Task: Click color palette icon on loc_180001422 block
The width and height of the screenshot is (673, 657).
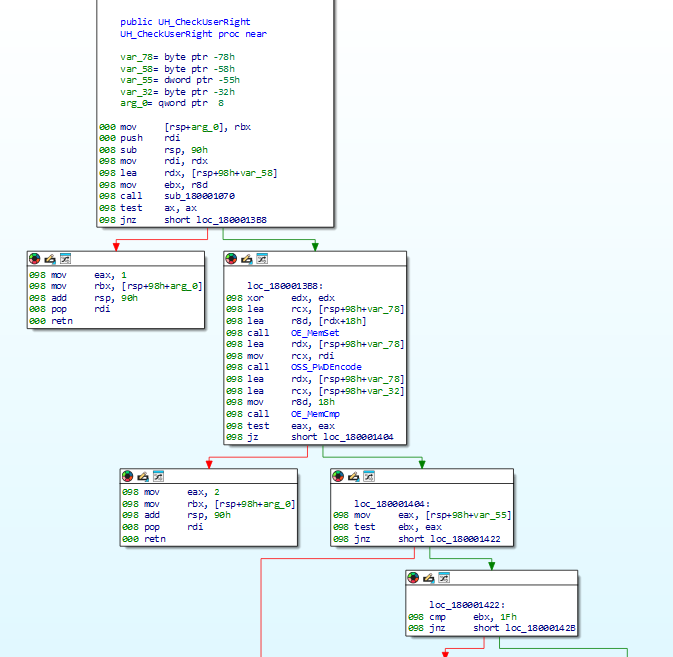Action: (x=414, y=578)
